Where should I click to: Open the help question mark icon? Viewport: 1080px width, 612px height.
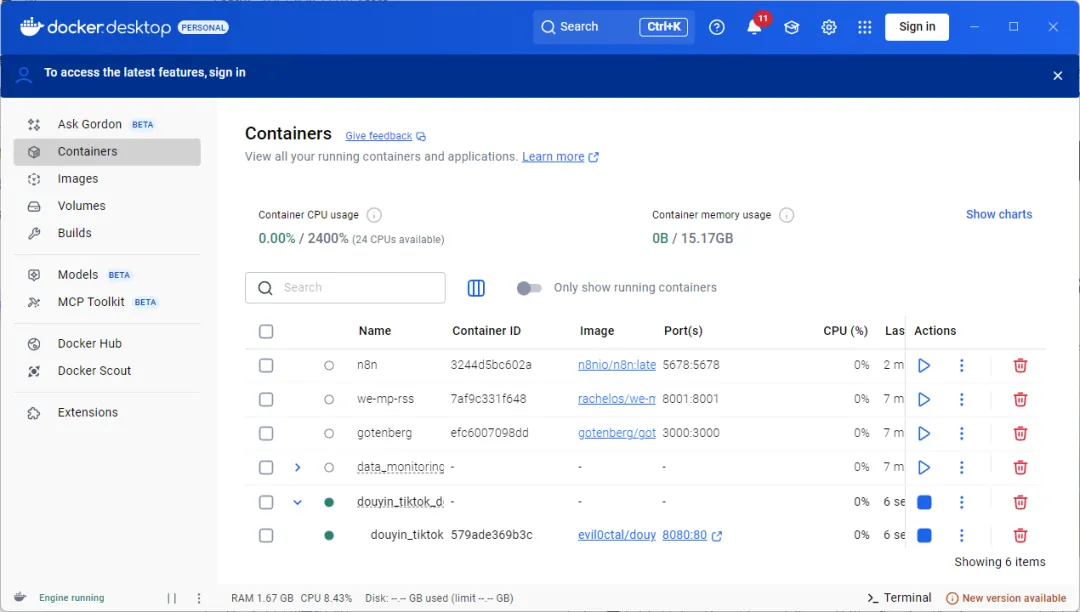coord(716,27)
